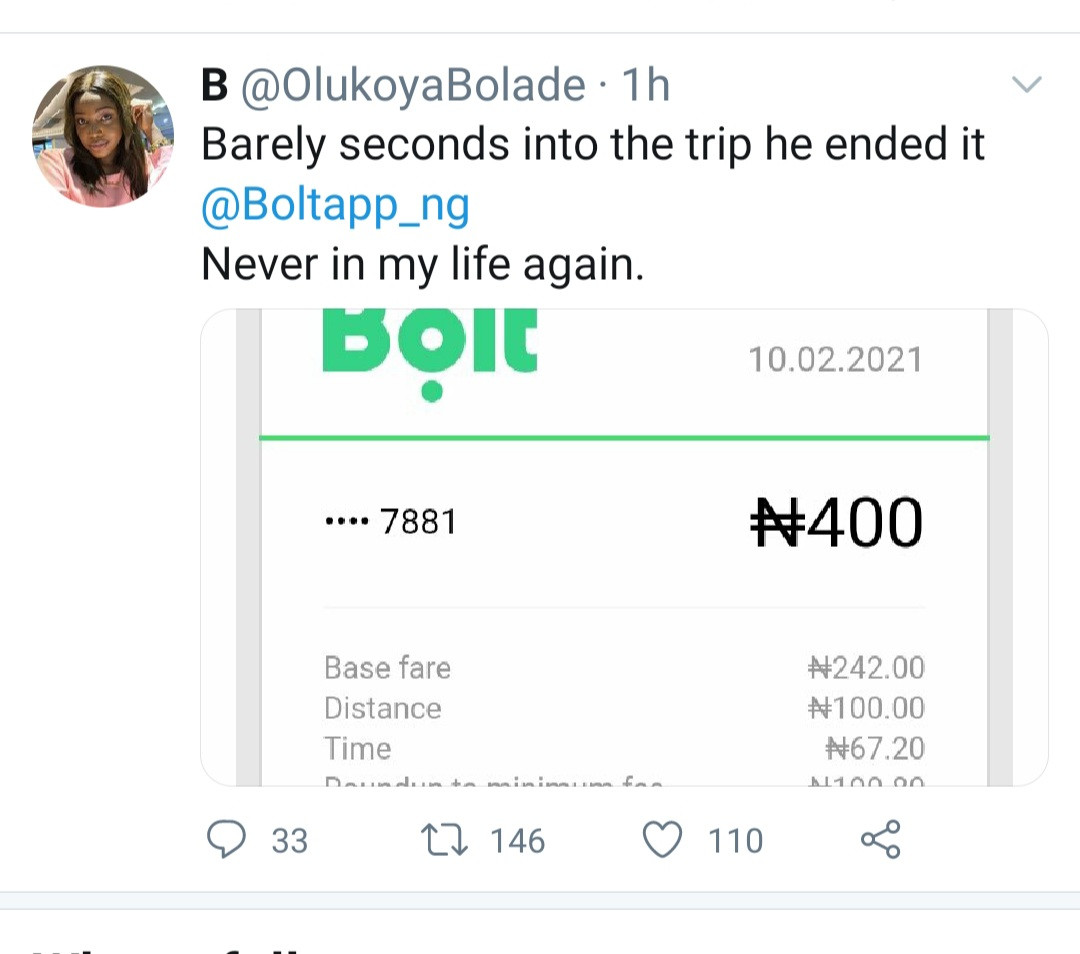Tap the ₦400 total on the receipt
The height and width of the screenshot is (954, 1080).
pyautogui.click(x=836, y=523)
